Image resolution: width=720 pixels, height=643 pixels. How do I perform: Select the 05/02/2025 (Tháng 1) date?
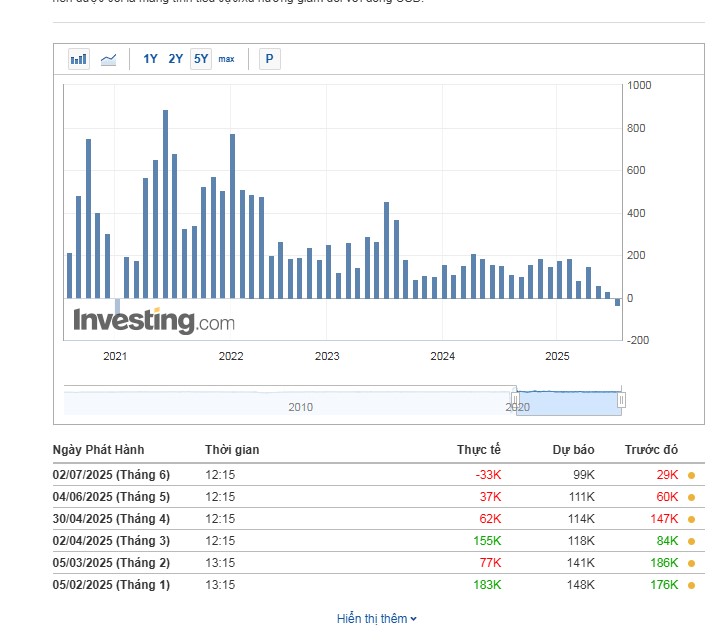111,585
